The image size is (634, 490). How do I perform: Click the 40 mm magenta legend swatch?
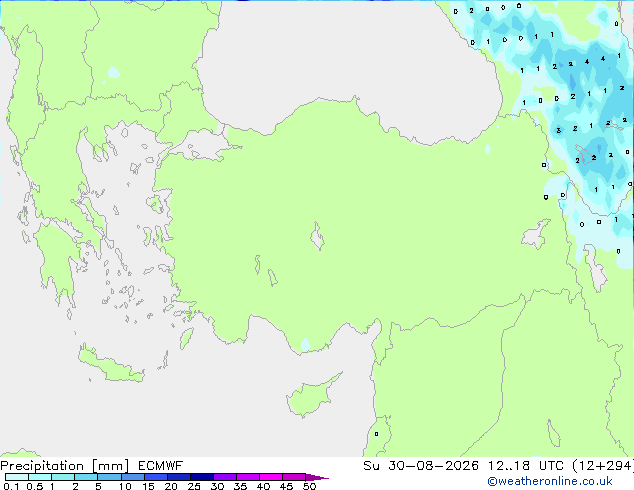pos(271,477)
